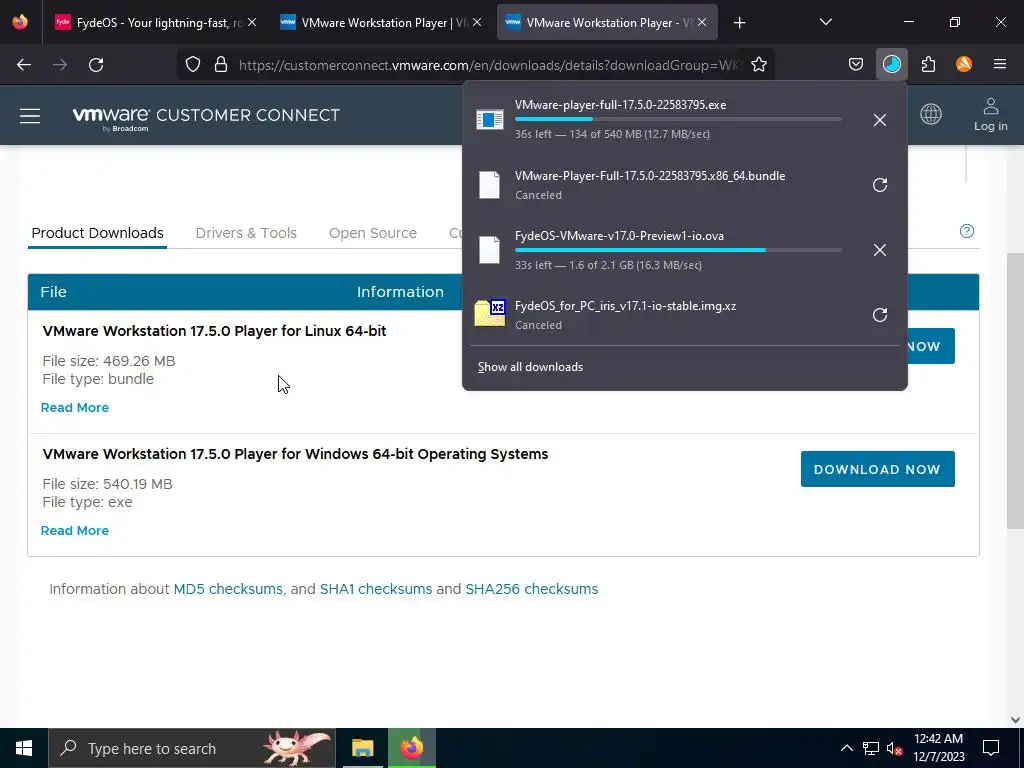1024x768 pixels.
Task: Click the Information column header
Action: tap(400, 292)
